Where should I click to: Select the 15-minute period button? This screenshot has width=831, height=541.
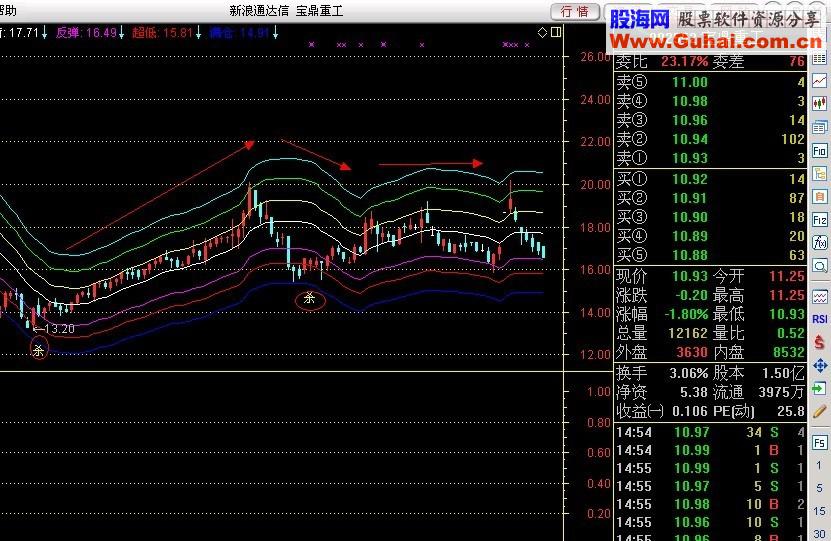pos(819,511)
